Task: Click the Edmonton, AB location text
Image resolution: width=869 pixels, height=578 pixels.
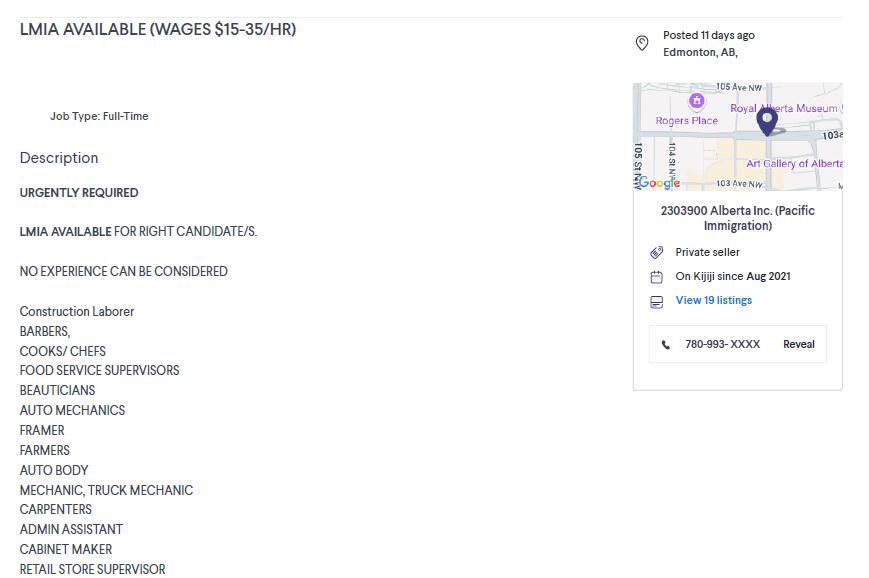Action: coord(700,52)
